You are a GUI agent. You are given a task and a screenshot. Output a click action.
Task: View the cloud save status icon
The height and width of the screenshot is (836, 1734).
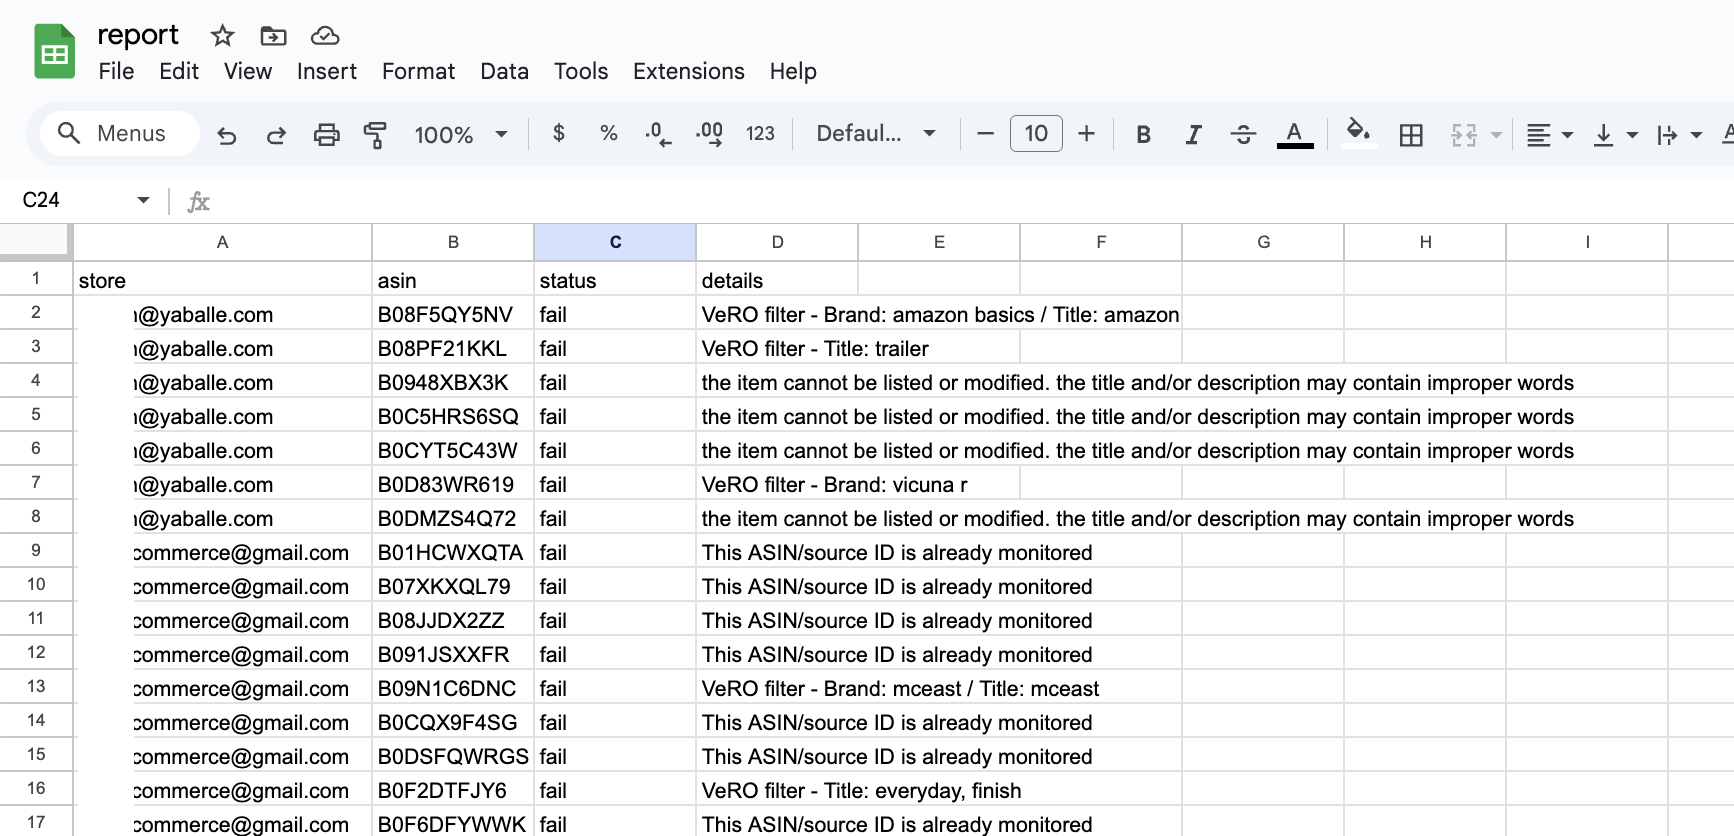pyautogui.click(x=325, y=36)
